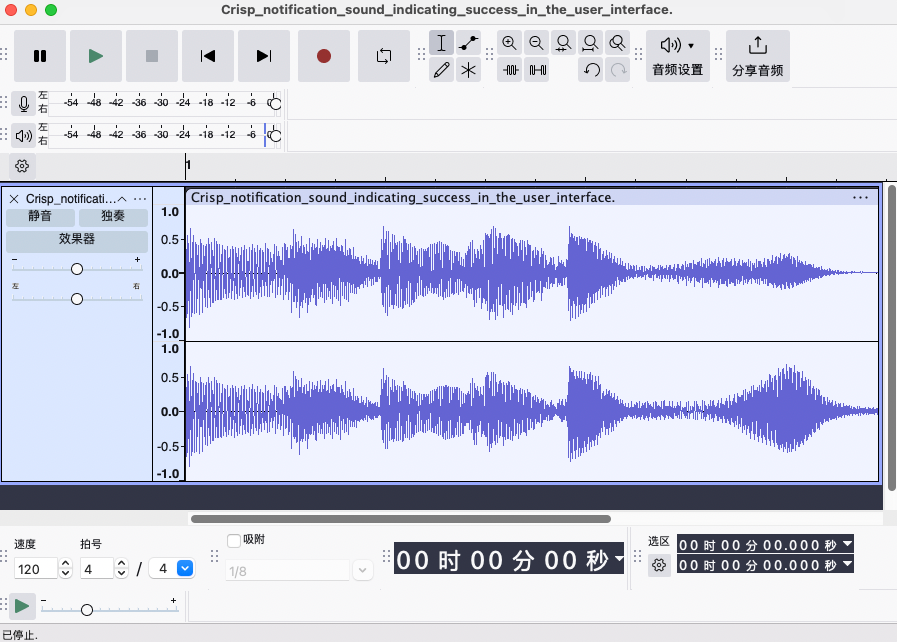Click the Zoom Toggle icon
The width and height of the screenshot is (897, 642).
pyautogui.click(x=617, y=43)
